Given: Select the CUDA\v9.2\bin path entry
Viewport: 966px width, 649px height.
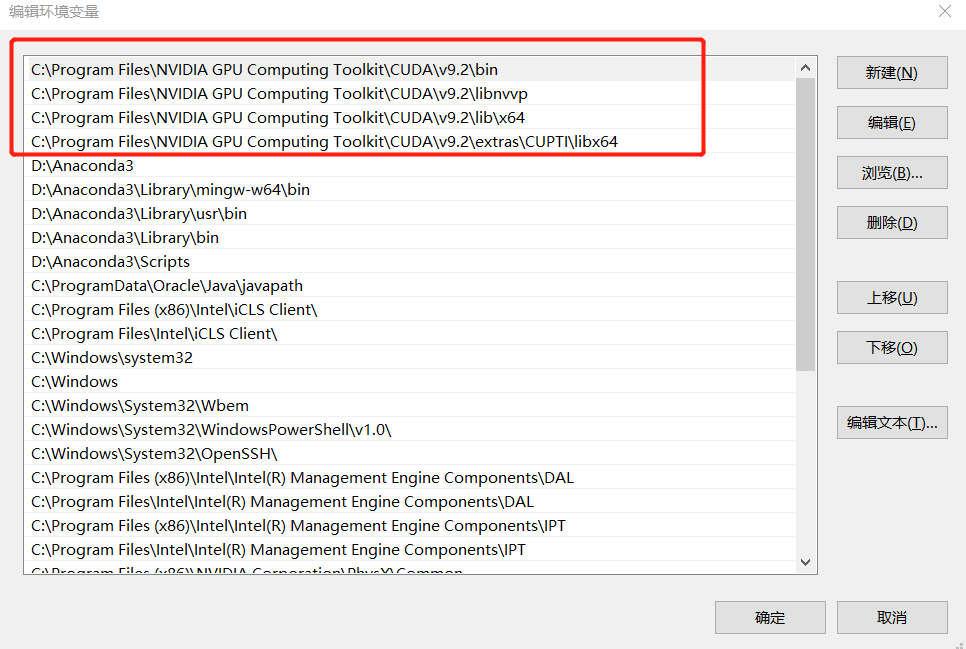Looking at the screenshot, I should pos(410,70).
